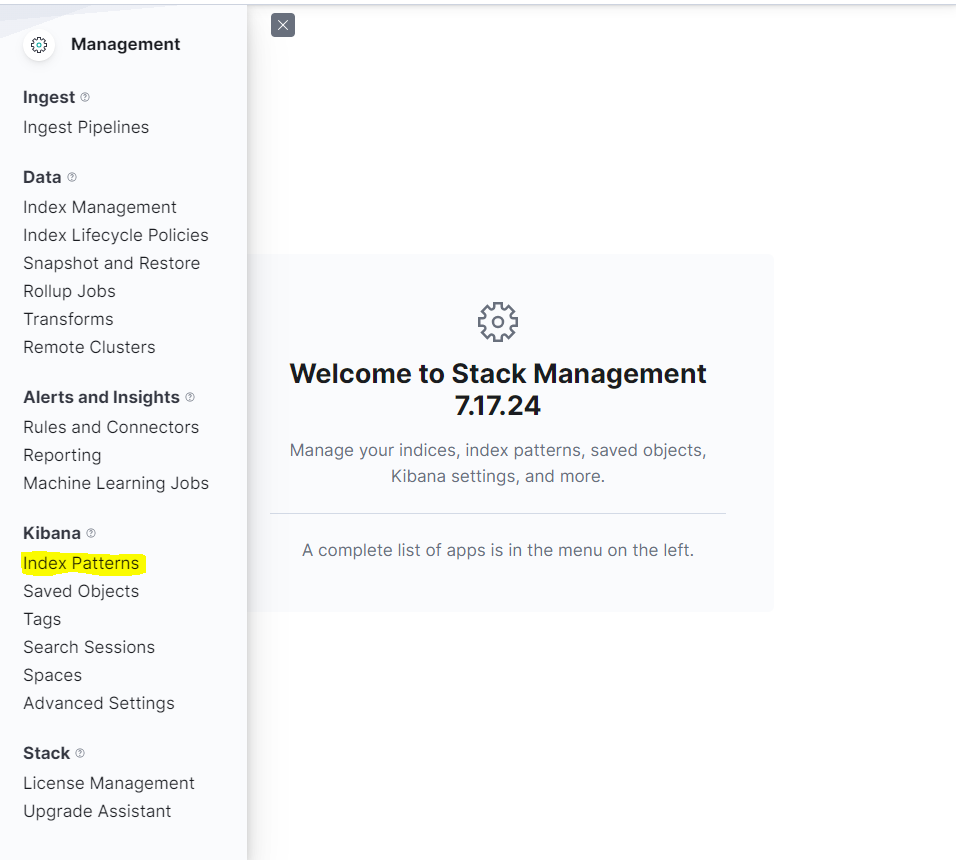Open License Management

point(109,783)
